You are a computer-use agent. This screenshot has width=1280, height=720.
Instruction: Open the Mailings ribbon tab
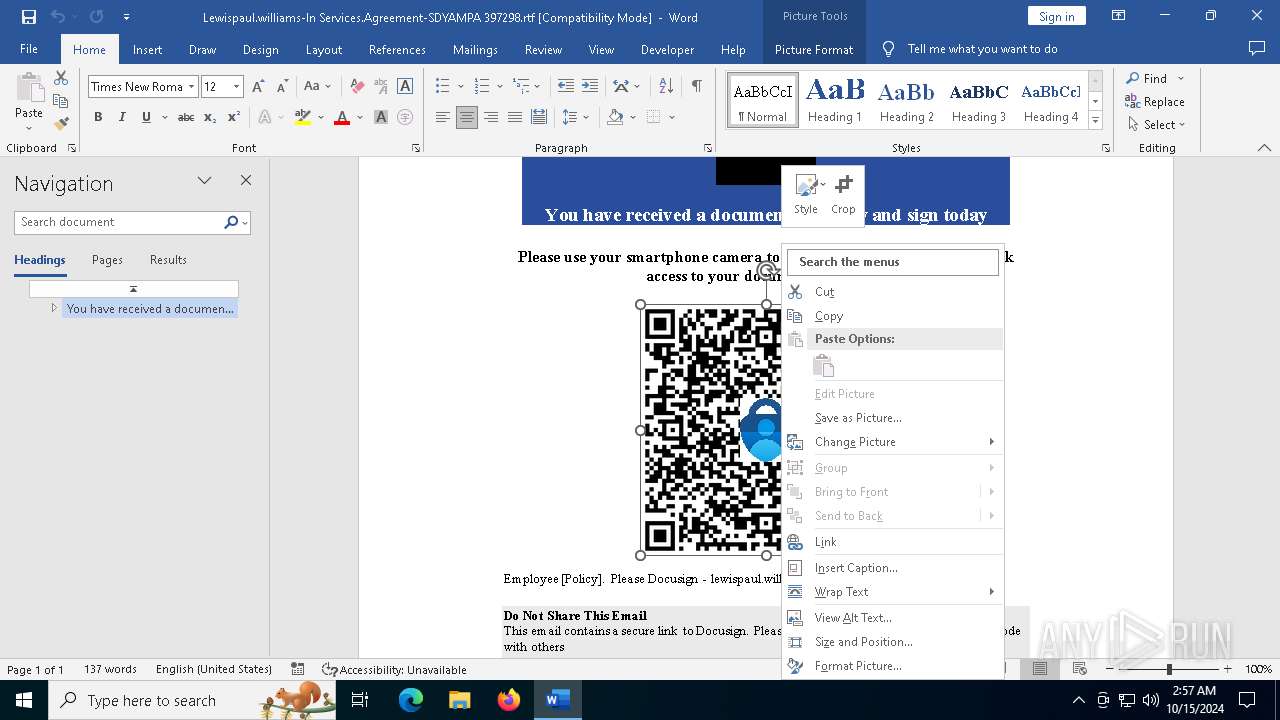click(475, 49)
